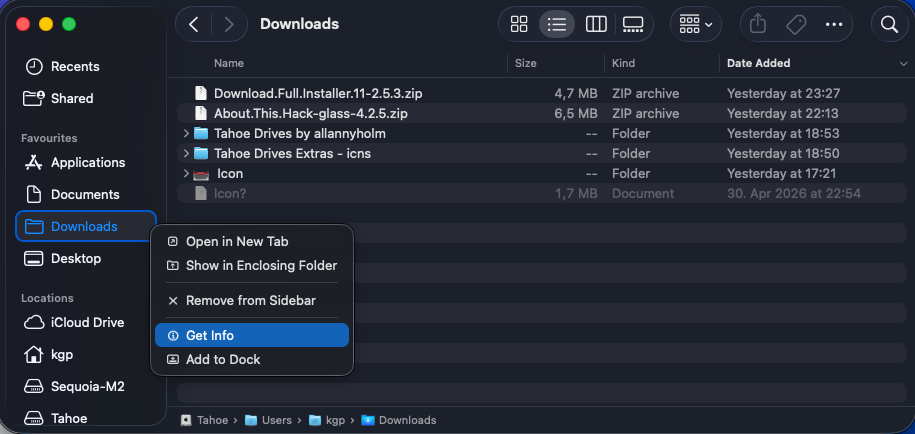This screenshot has width=915, height=434.
Task: Sort by the Size column header
Action: tap(526, 63)
